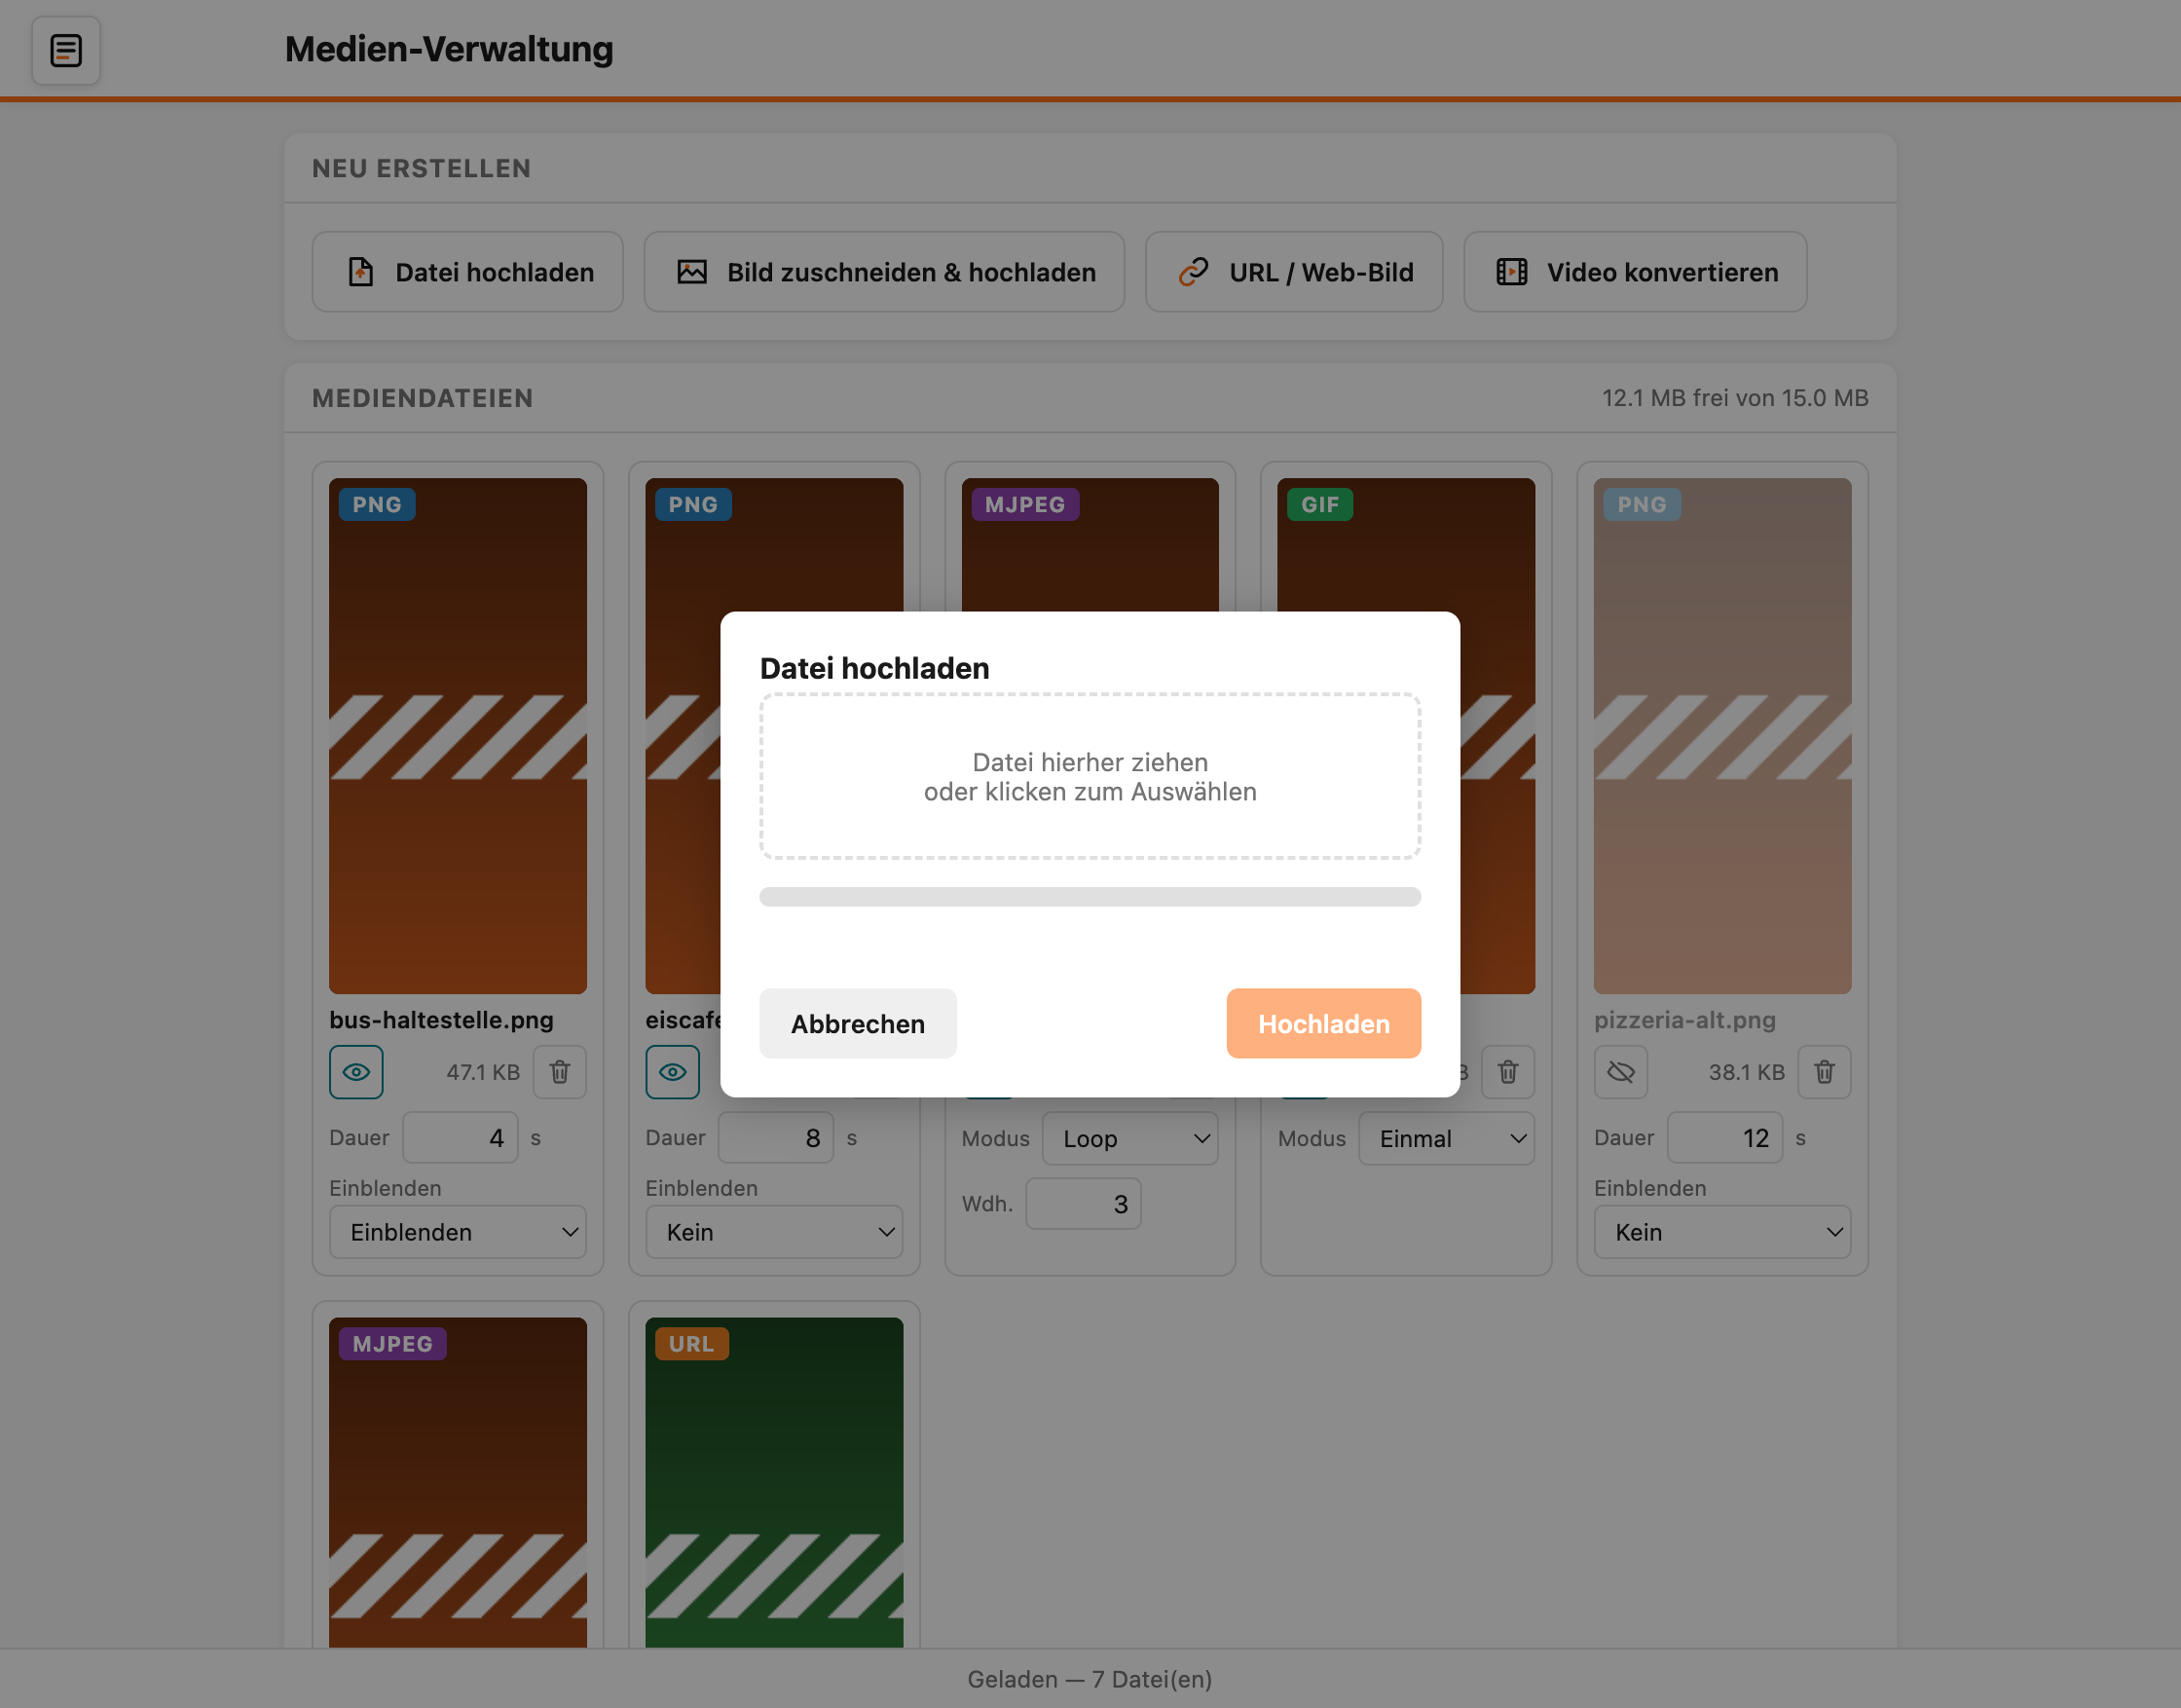Click the status text Geladen — 7 Datei(en)
Viewport: 2181px width, 1708px height.
point(1090,1679)
